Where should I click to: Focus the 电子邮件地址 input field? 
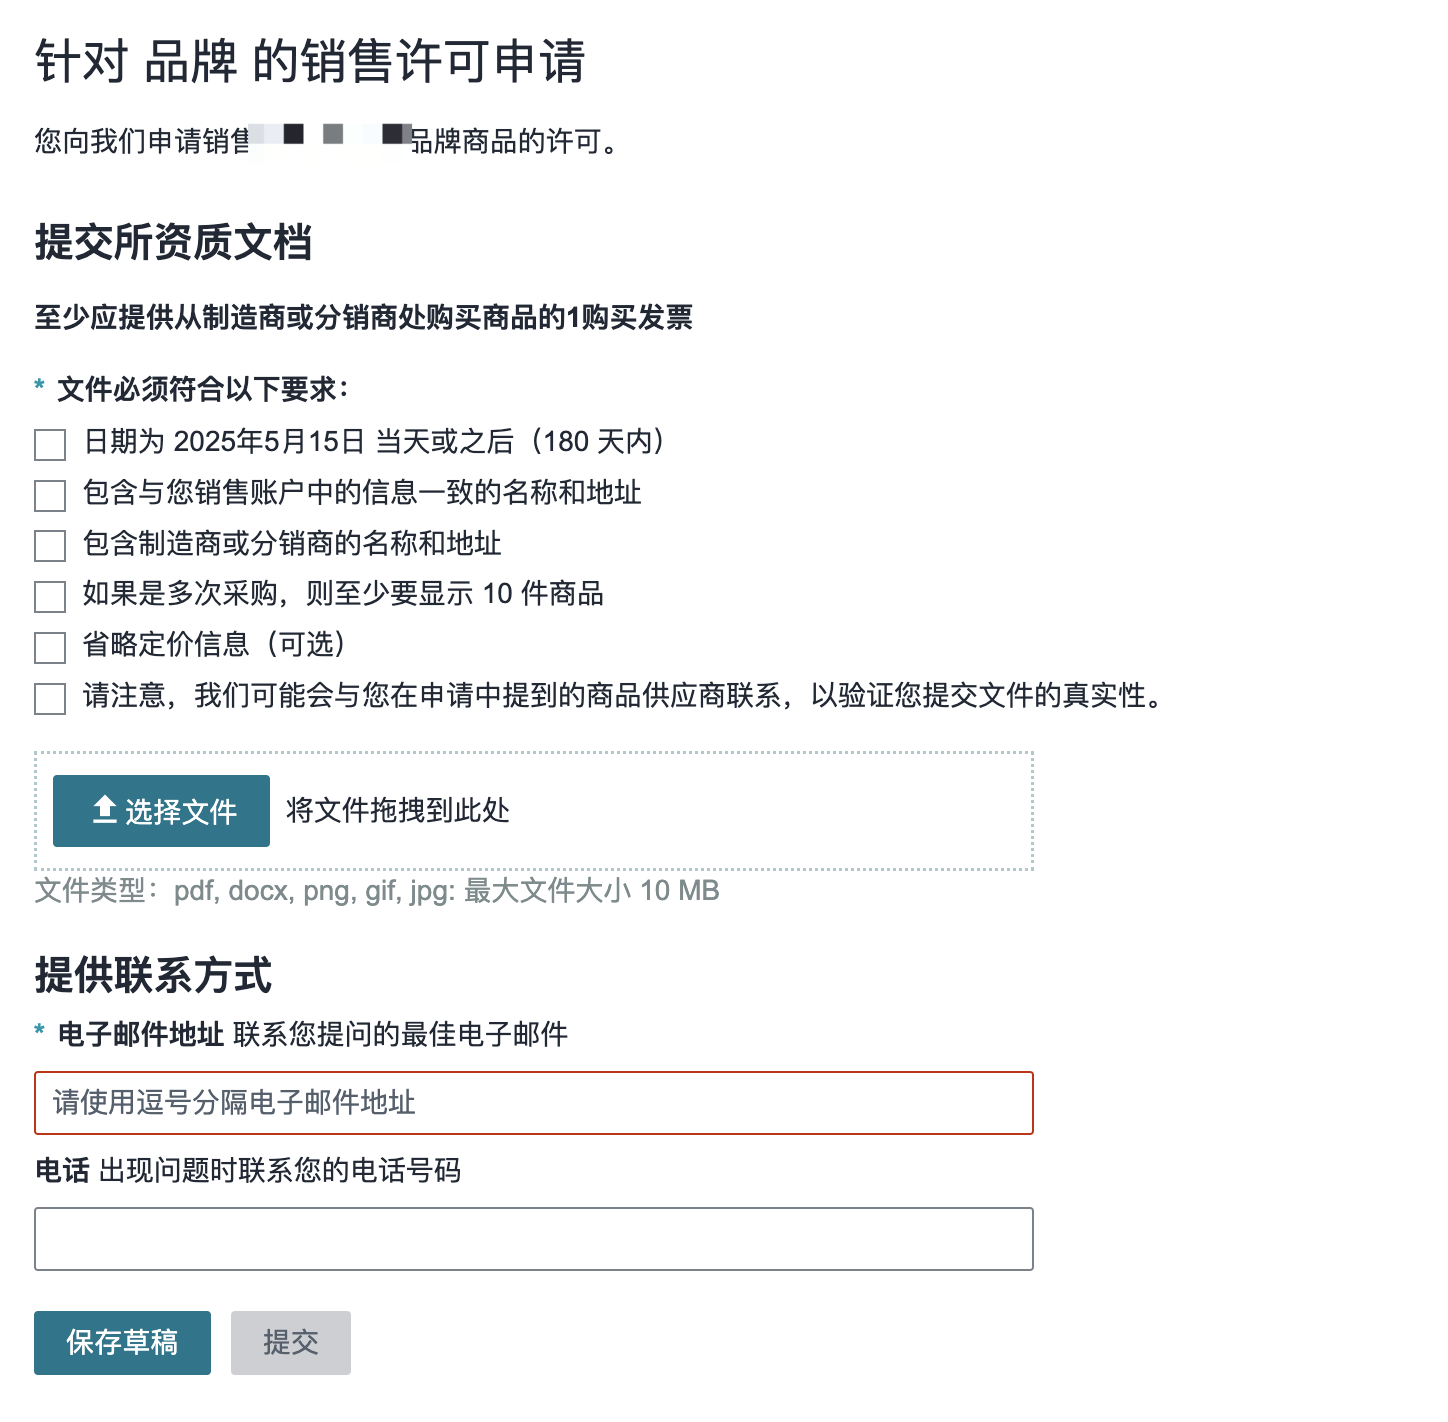533,1103
